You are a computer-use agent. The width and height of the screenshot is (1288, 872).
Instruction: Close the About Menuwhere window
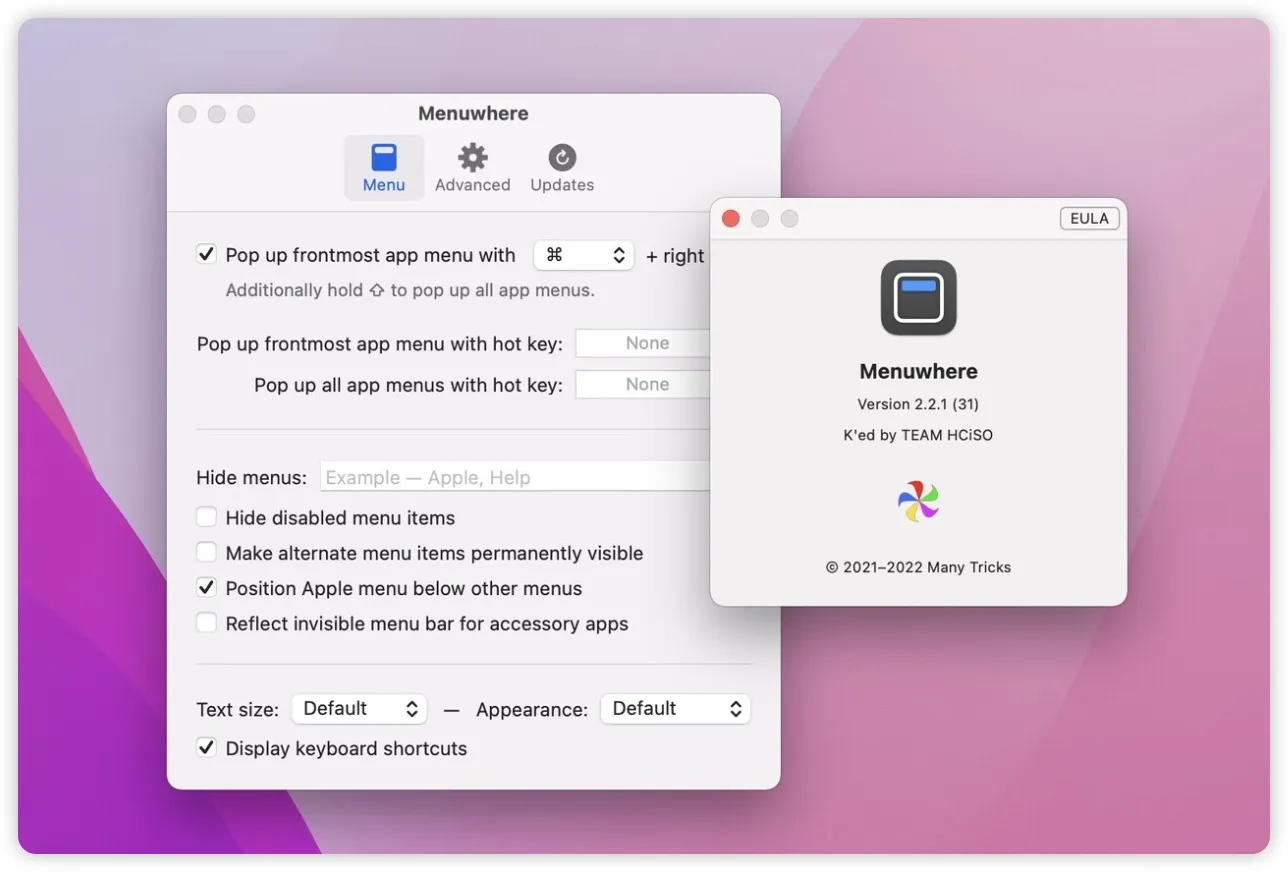click(731, 218)
